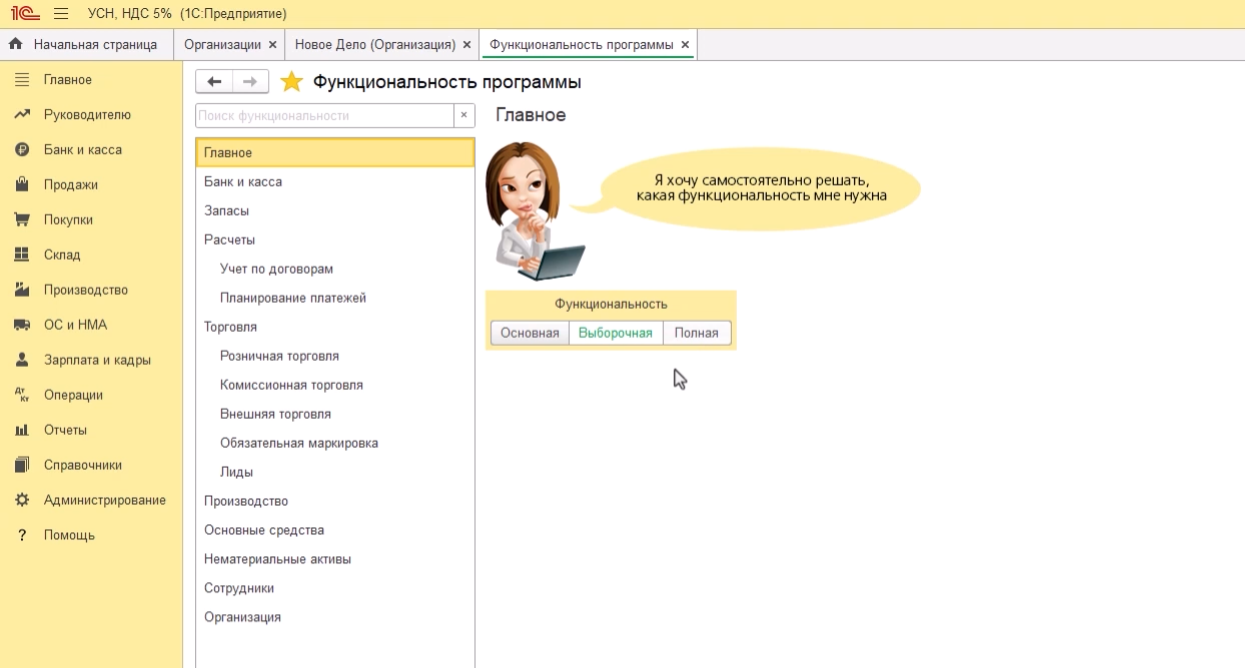Select Основная functionality mode
The image size is (1245, 668).
(x=529, y=333)
